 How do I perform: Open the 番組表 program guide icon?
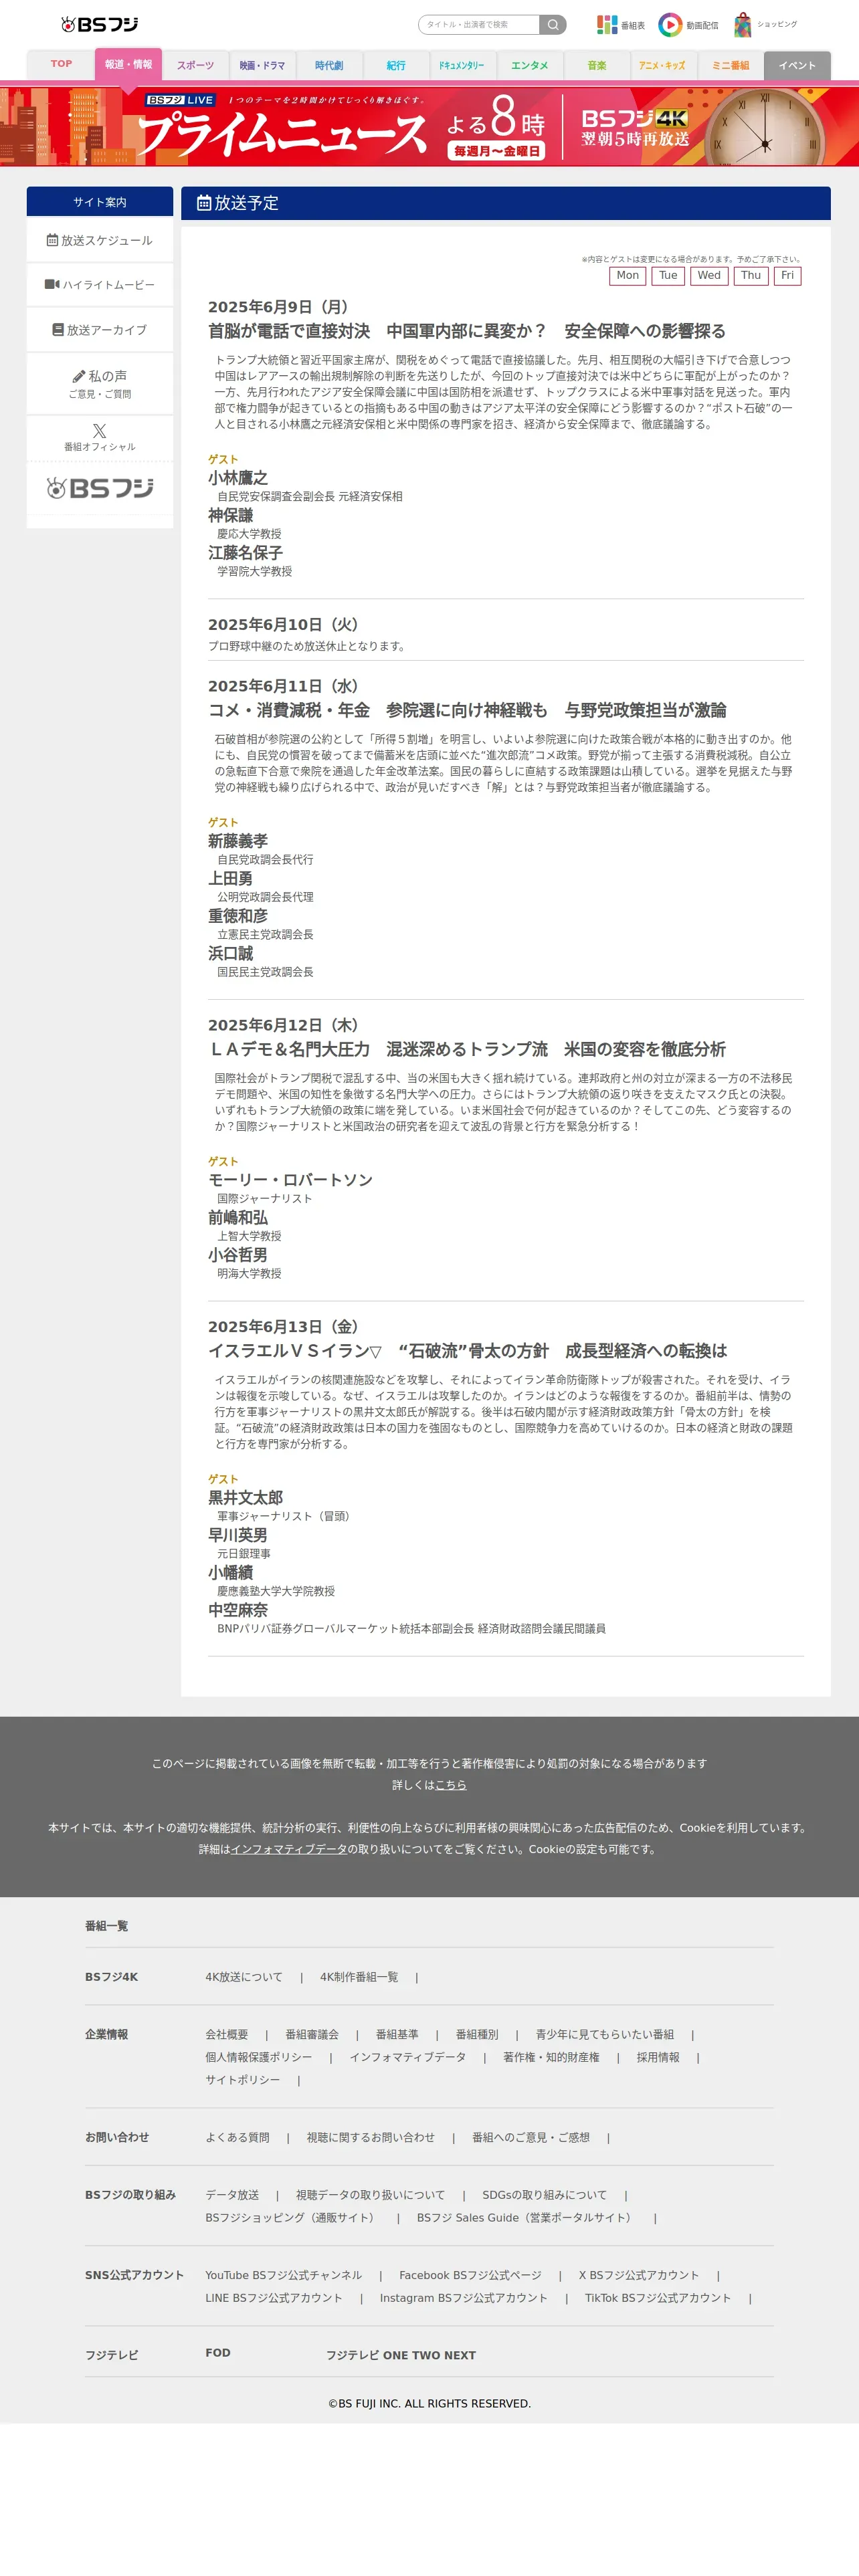[x=620, y=24]
